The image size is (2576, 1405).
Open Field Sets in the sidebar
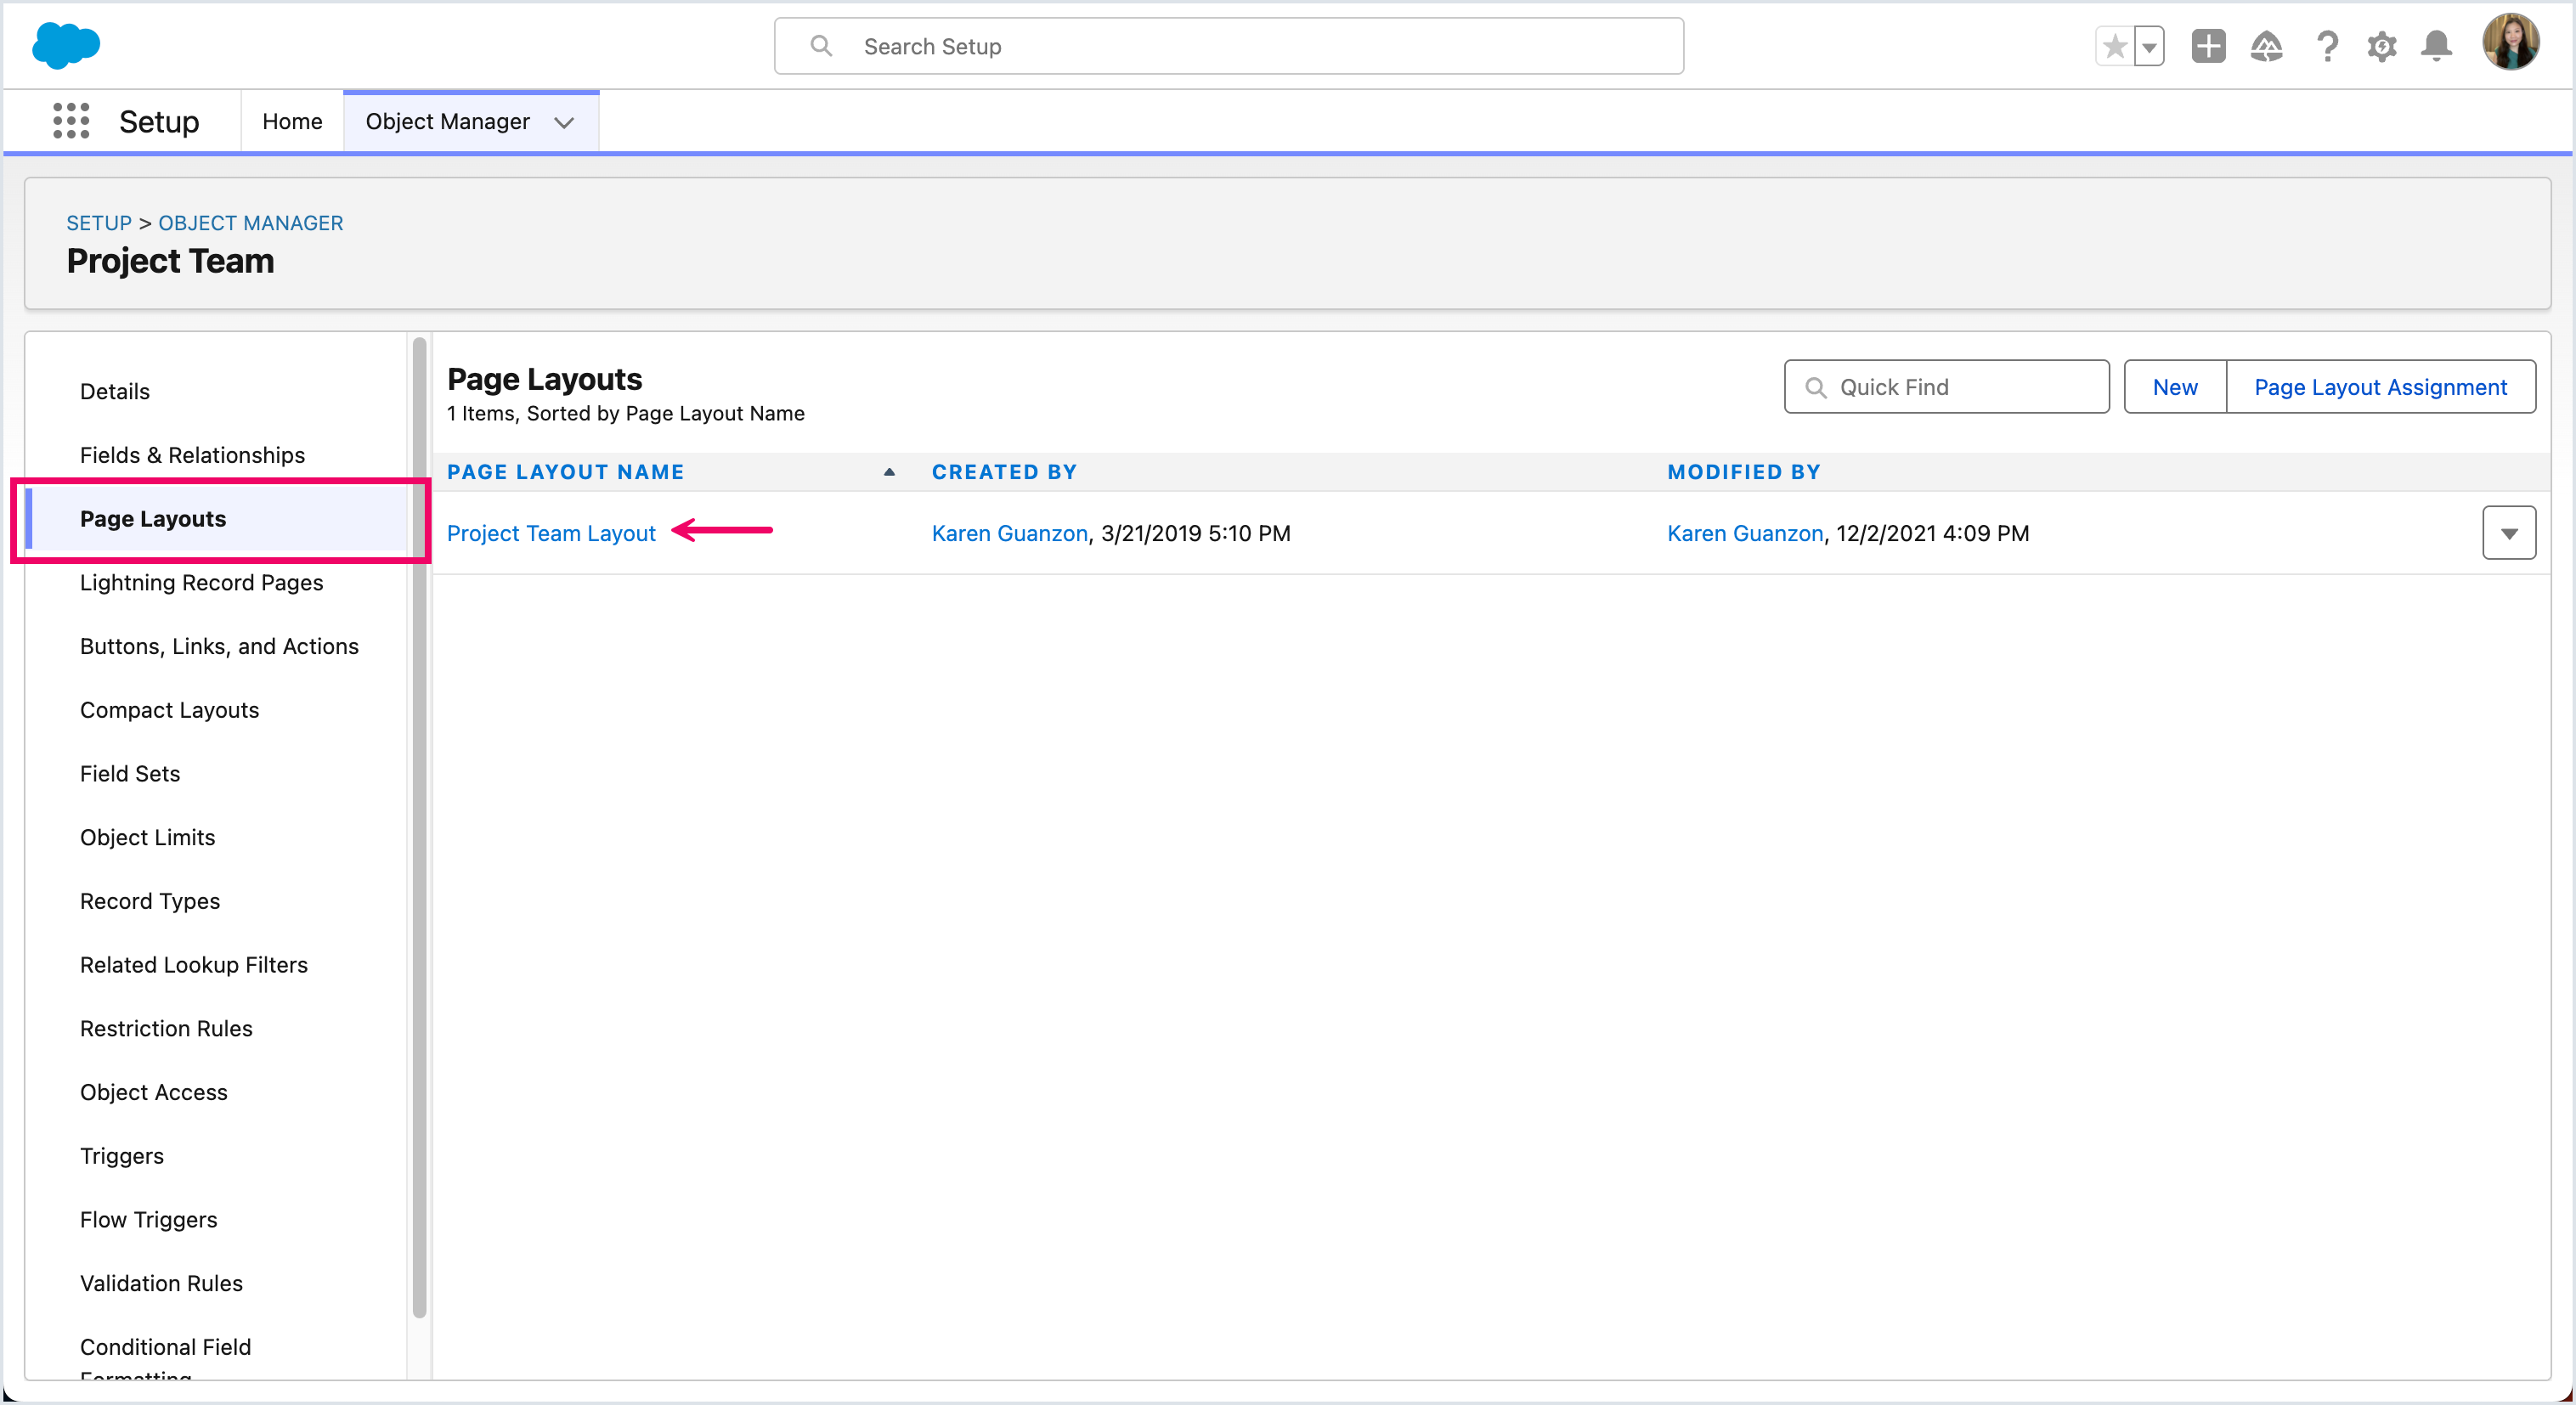pos(130,774)
